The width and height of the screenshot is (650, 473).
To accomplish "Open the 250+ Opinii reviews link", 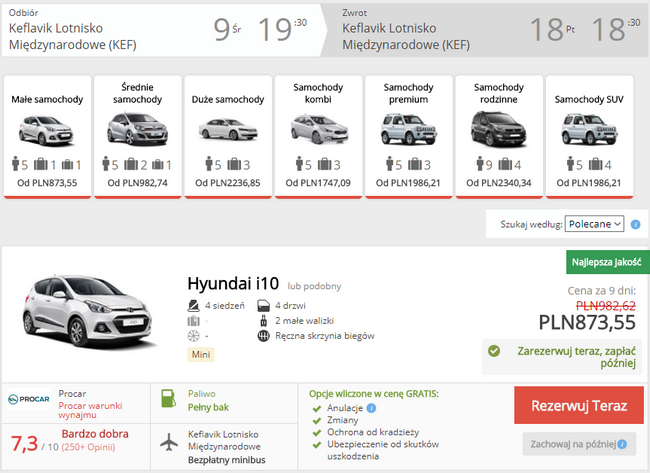I will click(x=88, y=447).
